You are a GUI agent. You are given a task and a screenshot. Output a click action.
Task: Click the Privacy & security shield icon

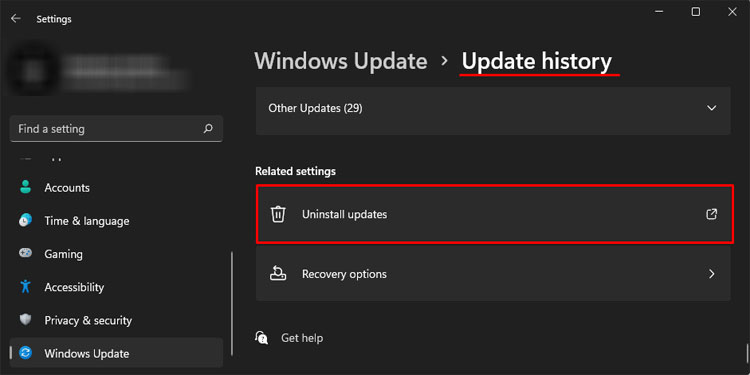pyautogui.click(x=25, y=320)
